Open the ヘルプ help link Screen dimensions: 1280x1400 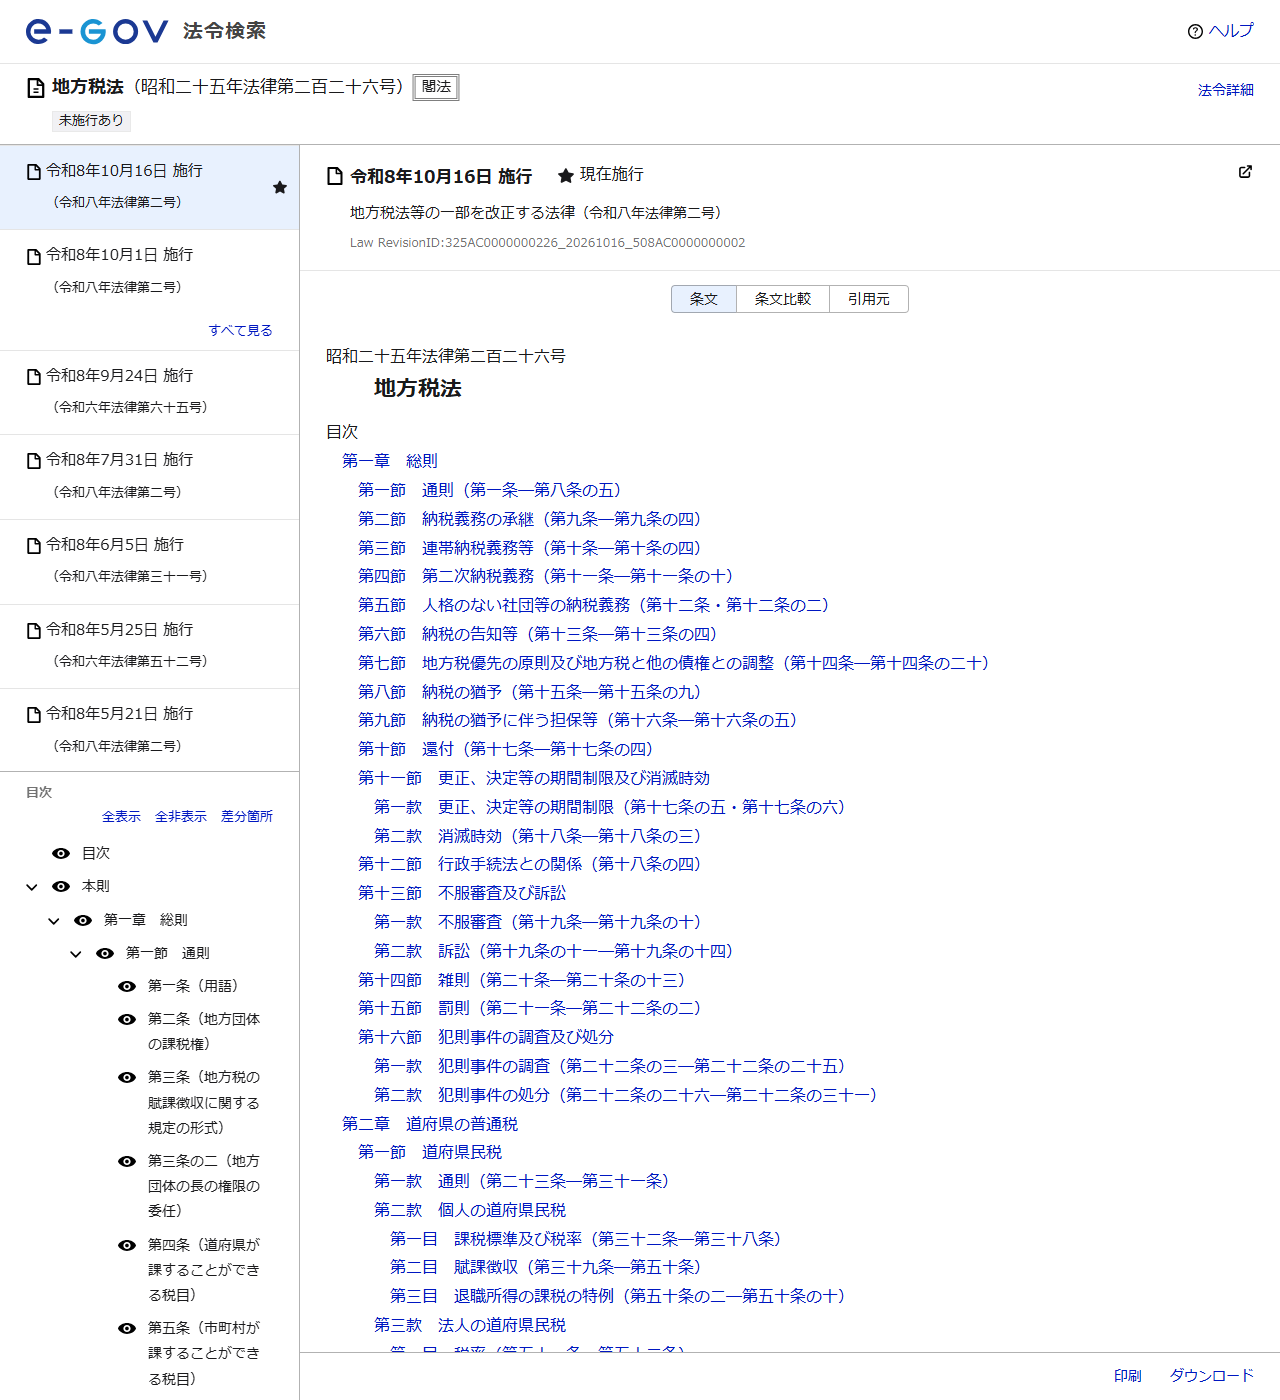tap(1220, 31)
